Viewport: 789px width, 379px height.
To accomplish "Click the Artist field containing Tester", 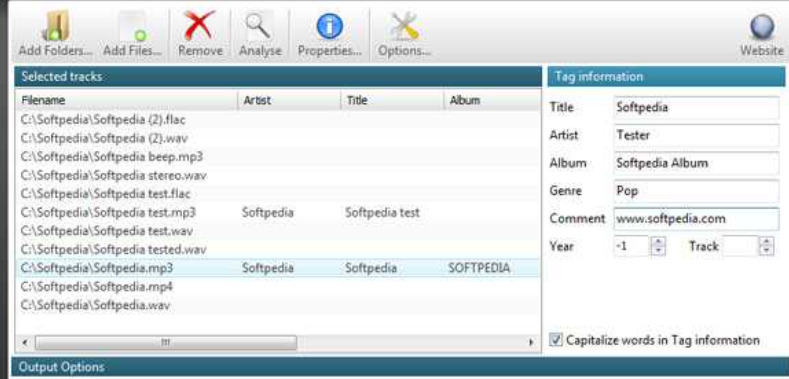I will 696,135.
